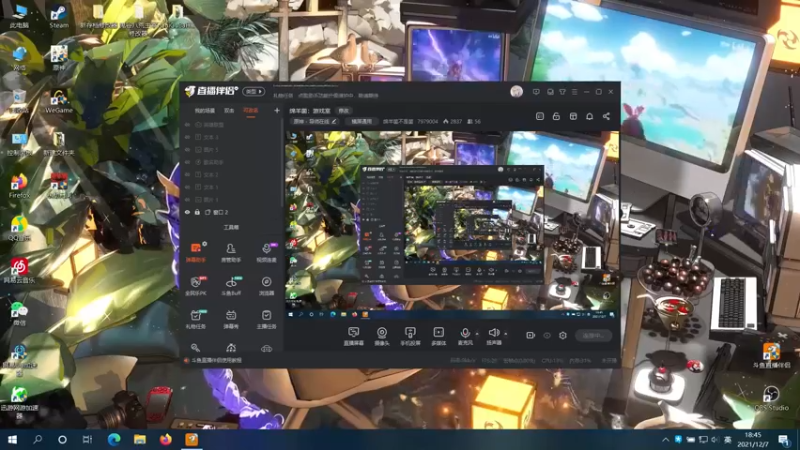Image resolution: width=800 pixels, height=450 pixels.
Task: Open the 礼物任务 link in the title bar
Action: (x=283, y=95)
